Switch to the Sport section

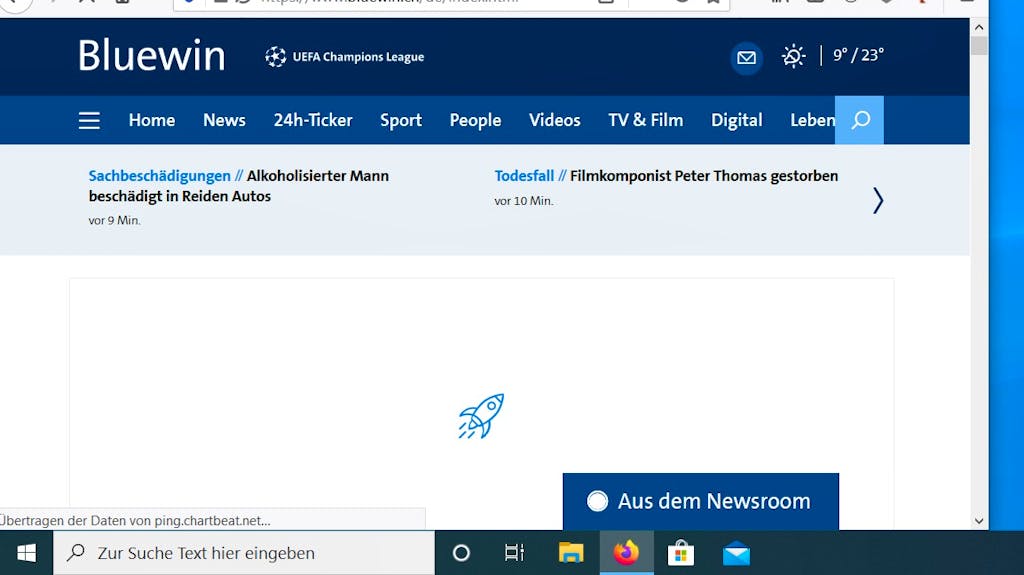[x=401, y=120]
